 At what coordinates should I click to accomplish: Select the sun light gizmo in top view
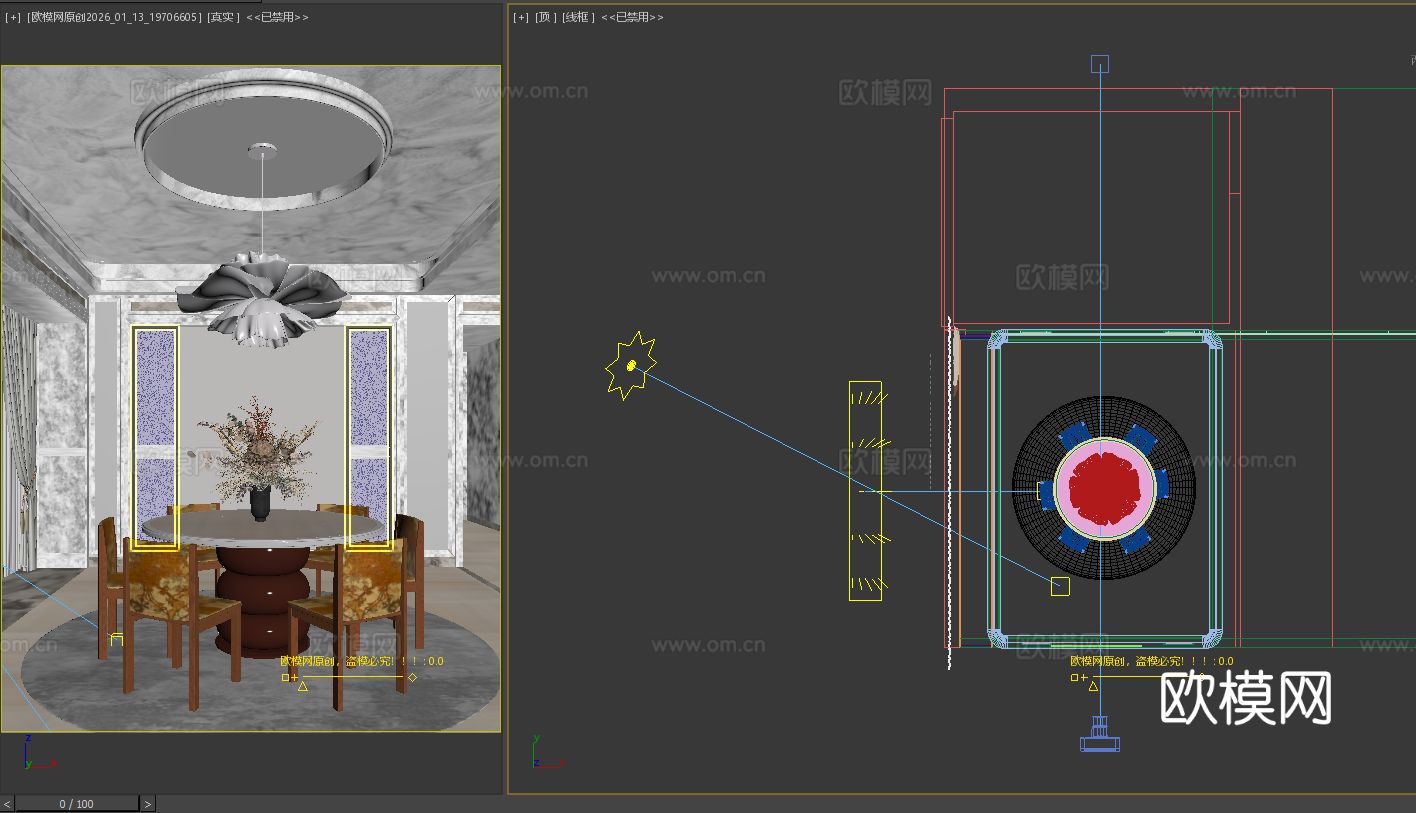coord(631,367)
